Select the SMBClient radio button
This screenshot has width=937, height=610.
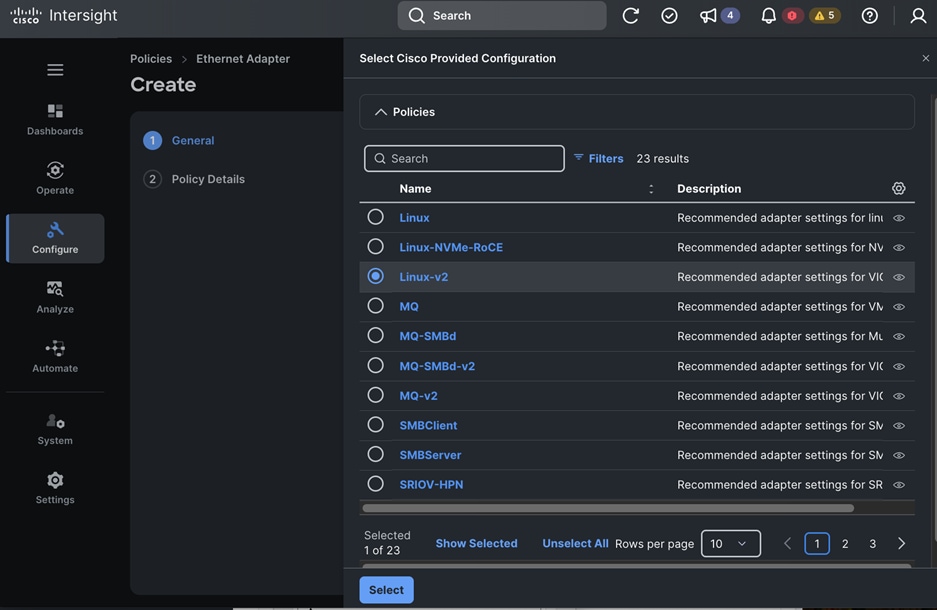click(375, 424)
